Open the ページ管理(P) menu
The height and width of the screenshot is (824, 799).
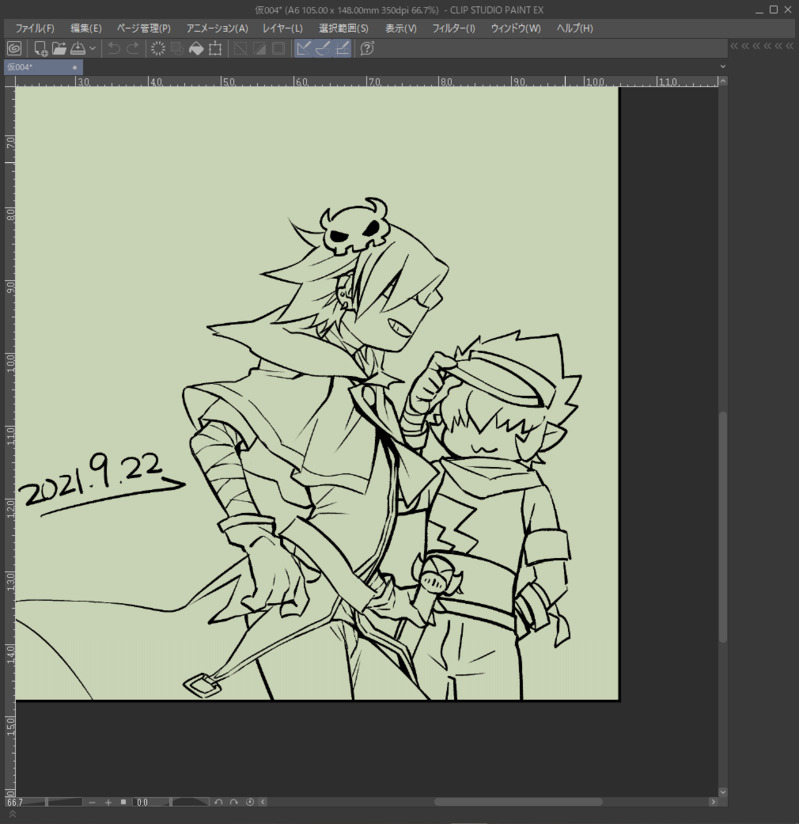144,28
